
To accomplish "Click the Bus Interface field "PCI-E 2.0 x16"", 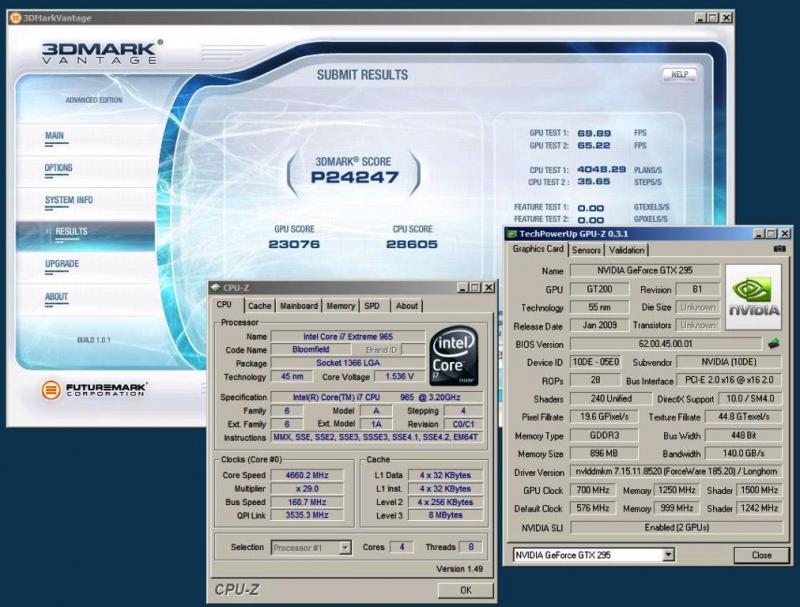I will pos(729,381).
